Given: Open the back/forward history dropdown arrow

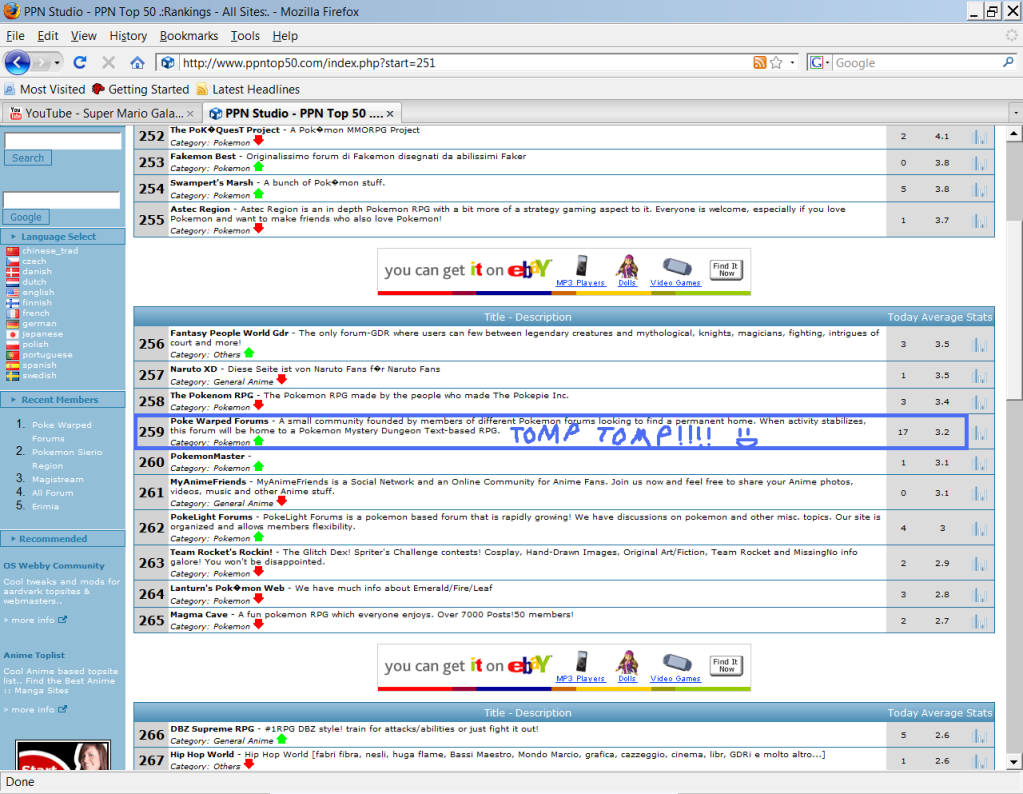Looking at the screenshot, I should [57, 63].
